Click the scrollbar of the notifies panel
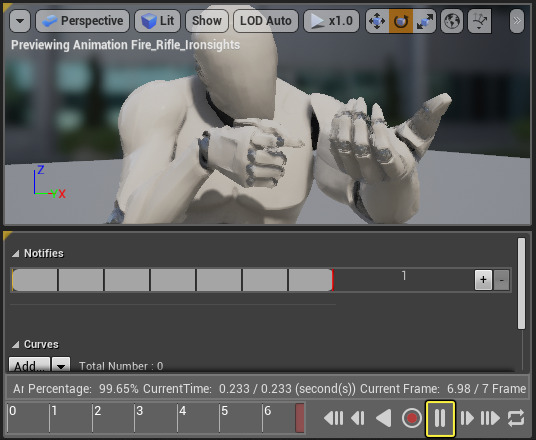Screen dimensions: 536x440 [521, 283]
